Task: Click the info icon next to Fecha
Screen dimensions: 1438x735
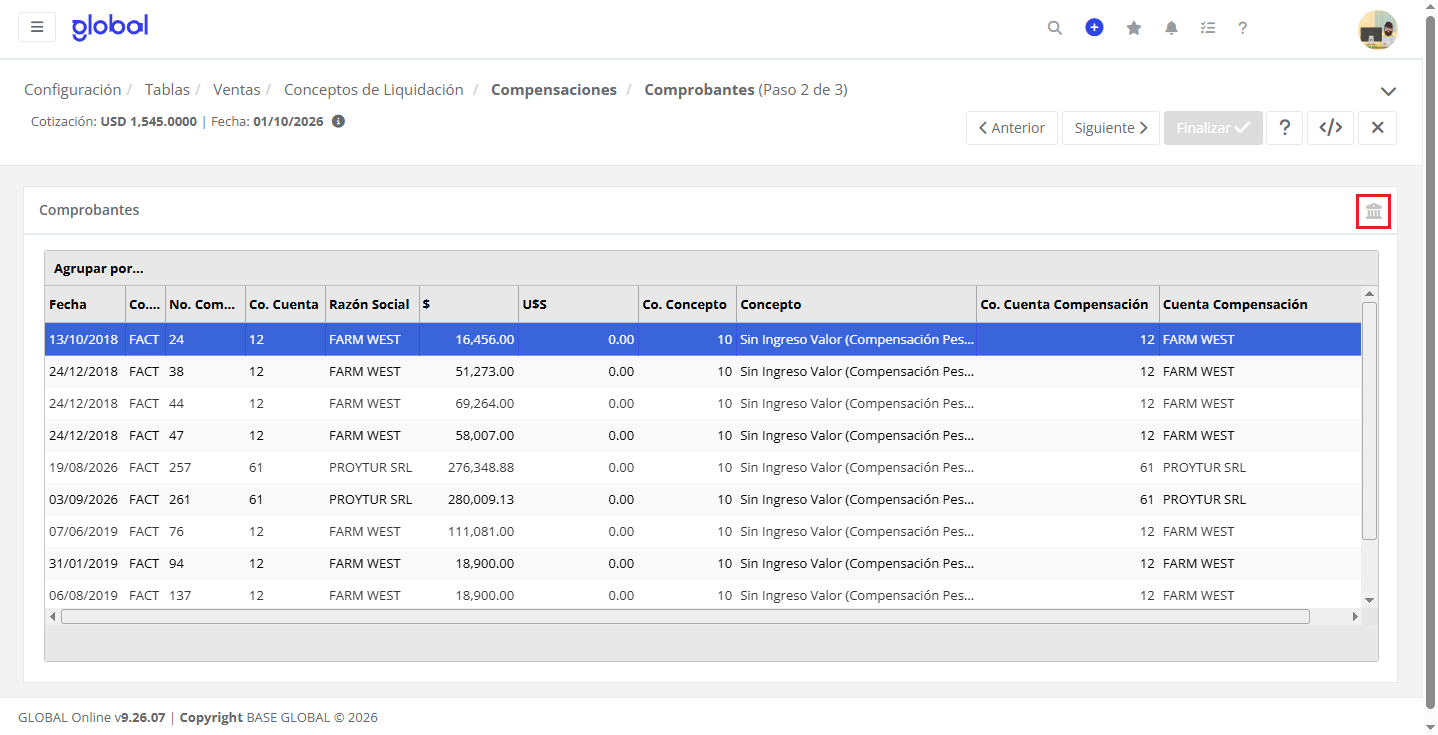Action: 338,121
